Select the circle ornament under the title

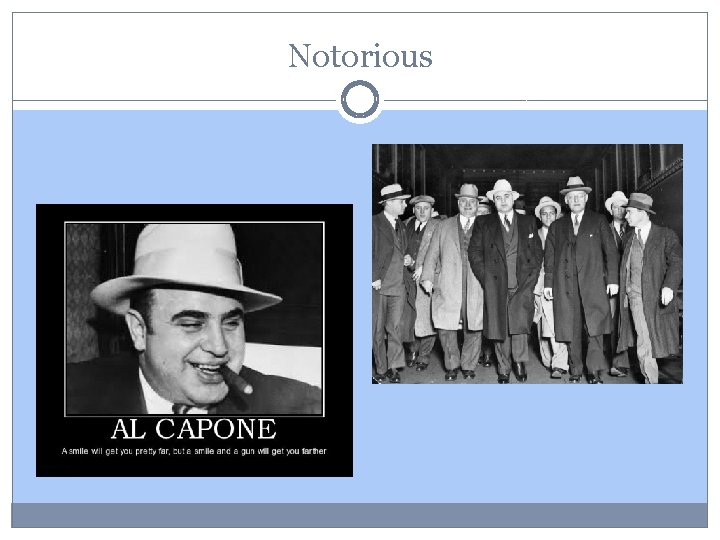pyautogui.click(x=360, y=99)
